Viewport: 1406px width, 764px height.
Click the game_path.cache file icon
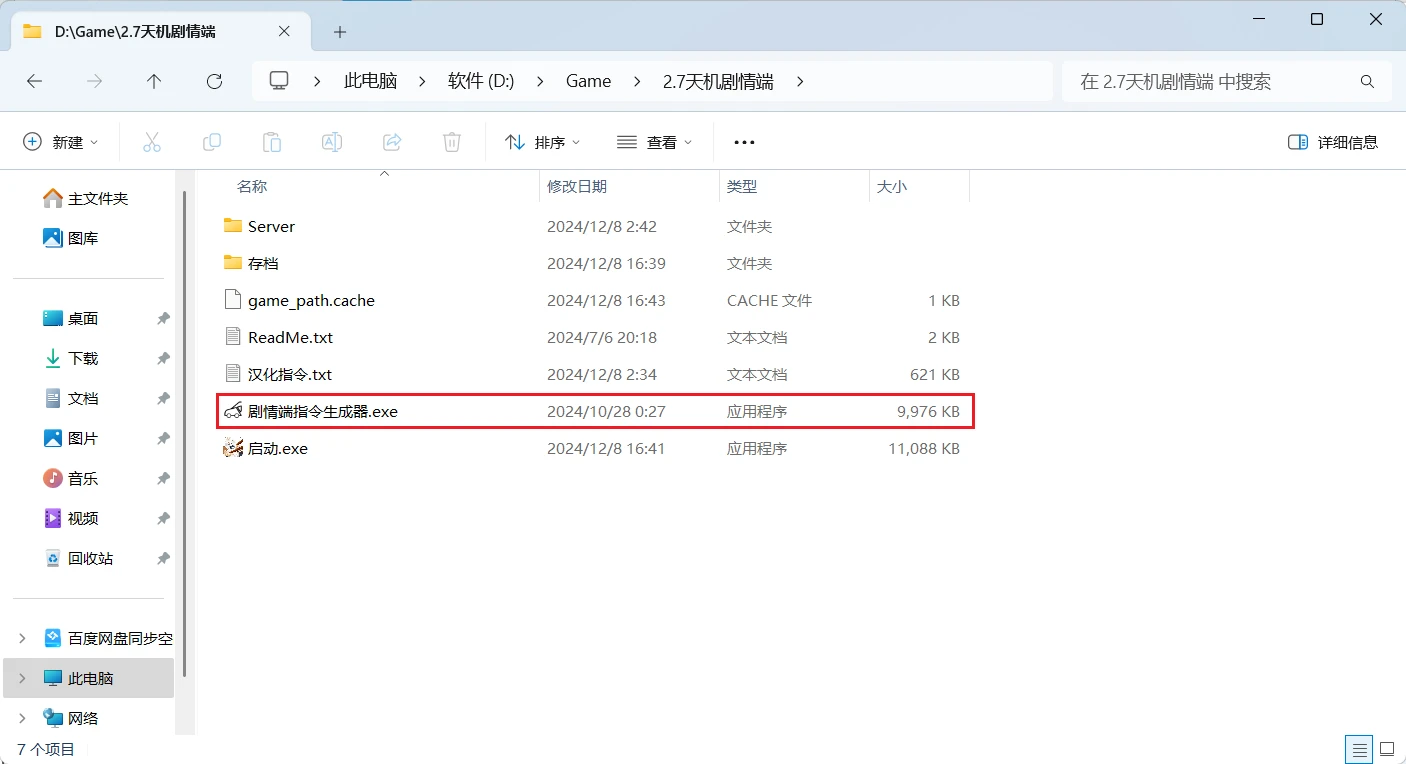click(233, 300)
